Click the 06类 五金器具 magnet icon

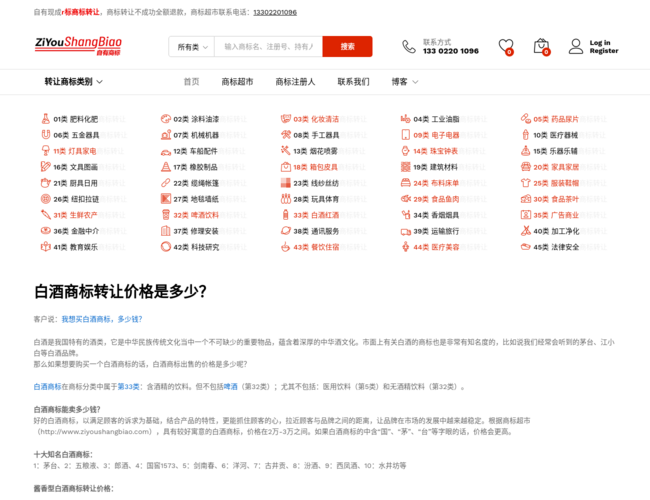pos(46,135)
